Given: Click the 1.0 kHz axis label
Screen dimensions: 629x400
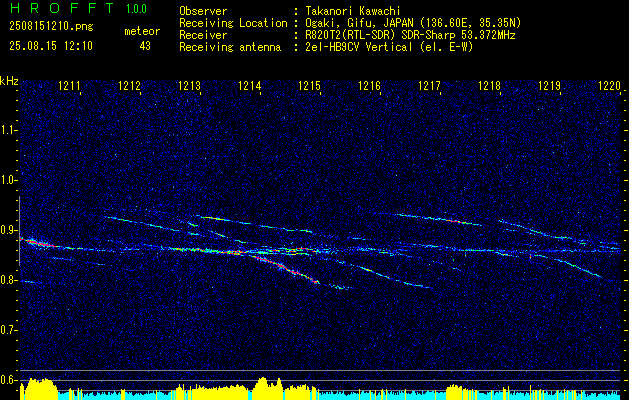Looking at the screenshot, I should (x=8, y=181).
